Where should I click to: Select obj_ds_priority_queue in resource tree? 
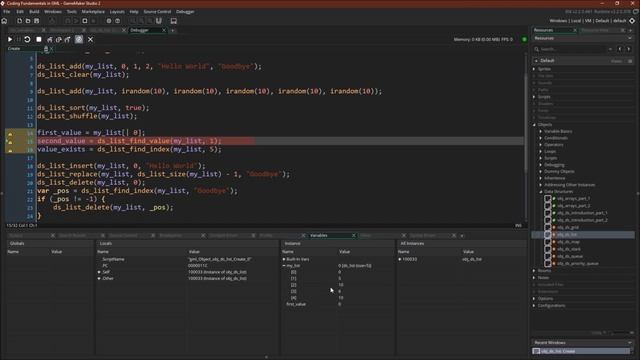[x=578, y=264]
